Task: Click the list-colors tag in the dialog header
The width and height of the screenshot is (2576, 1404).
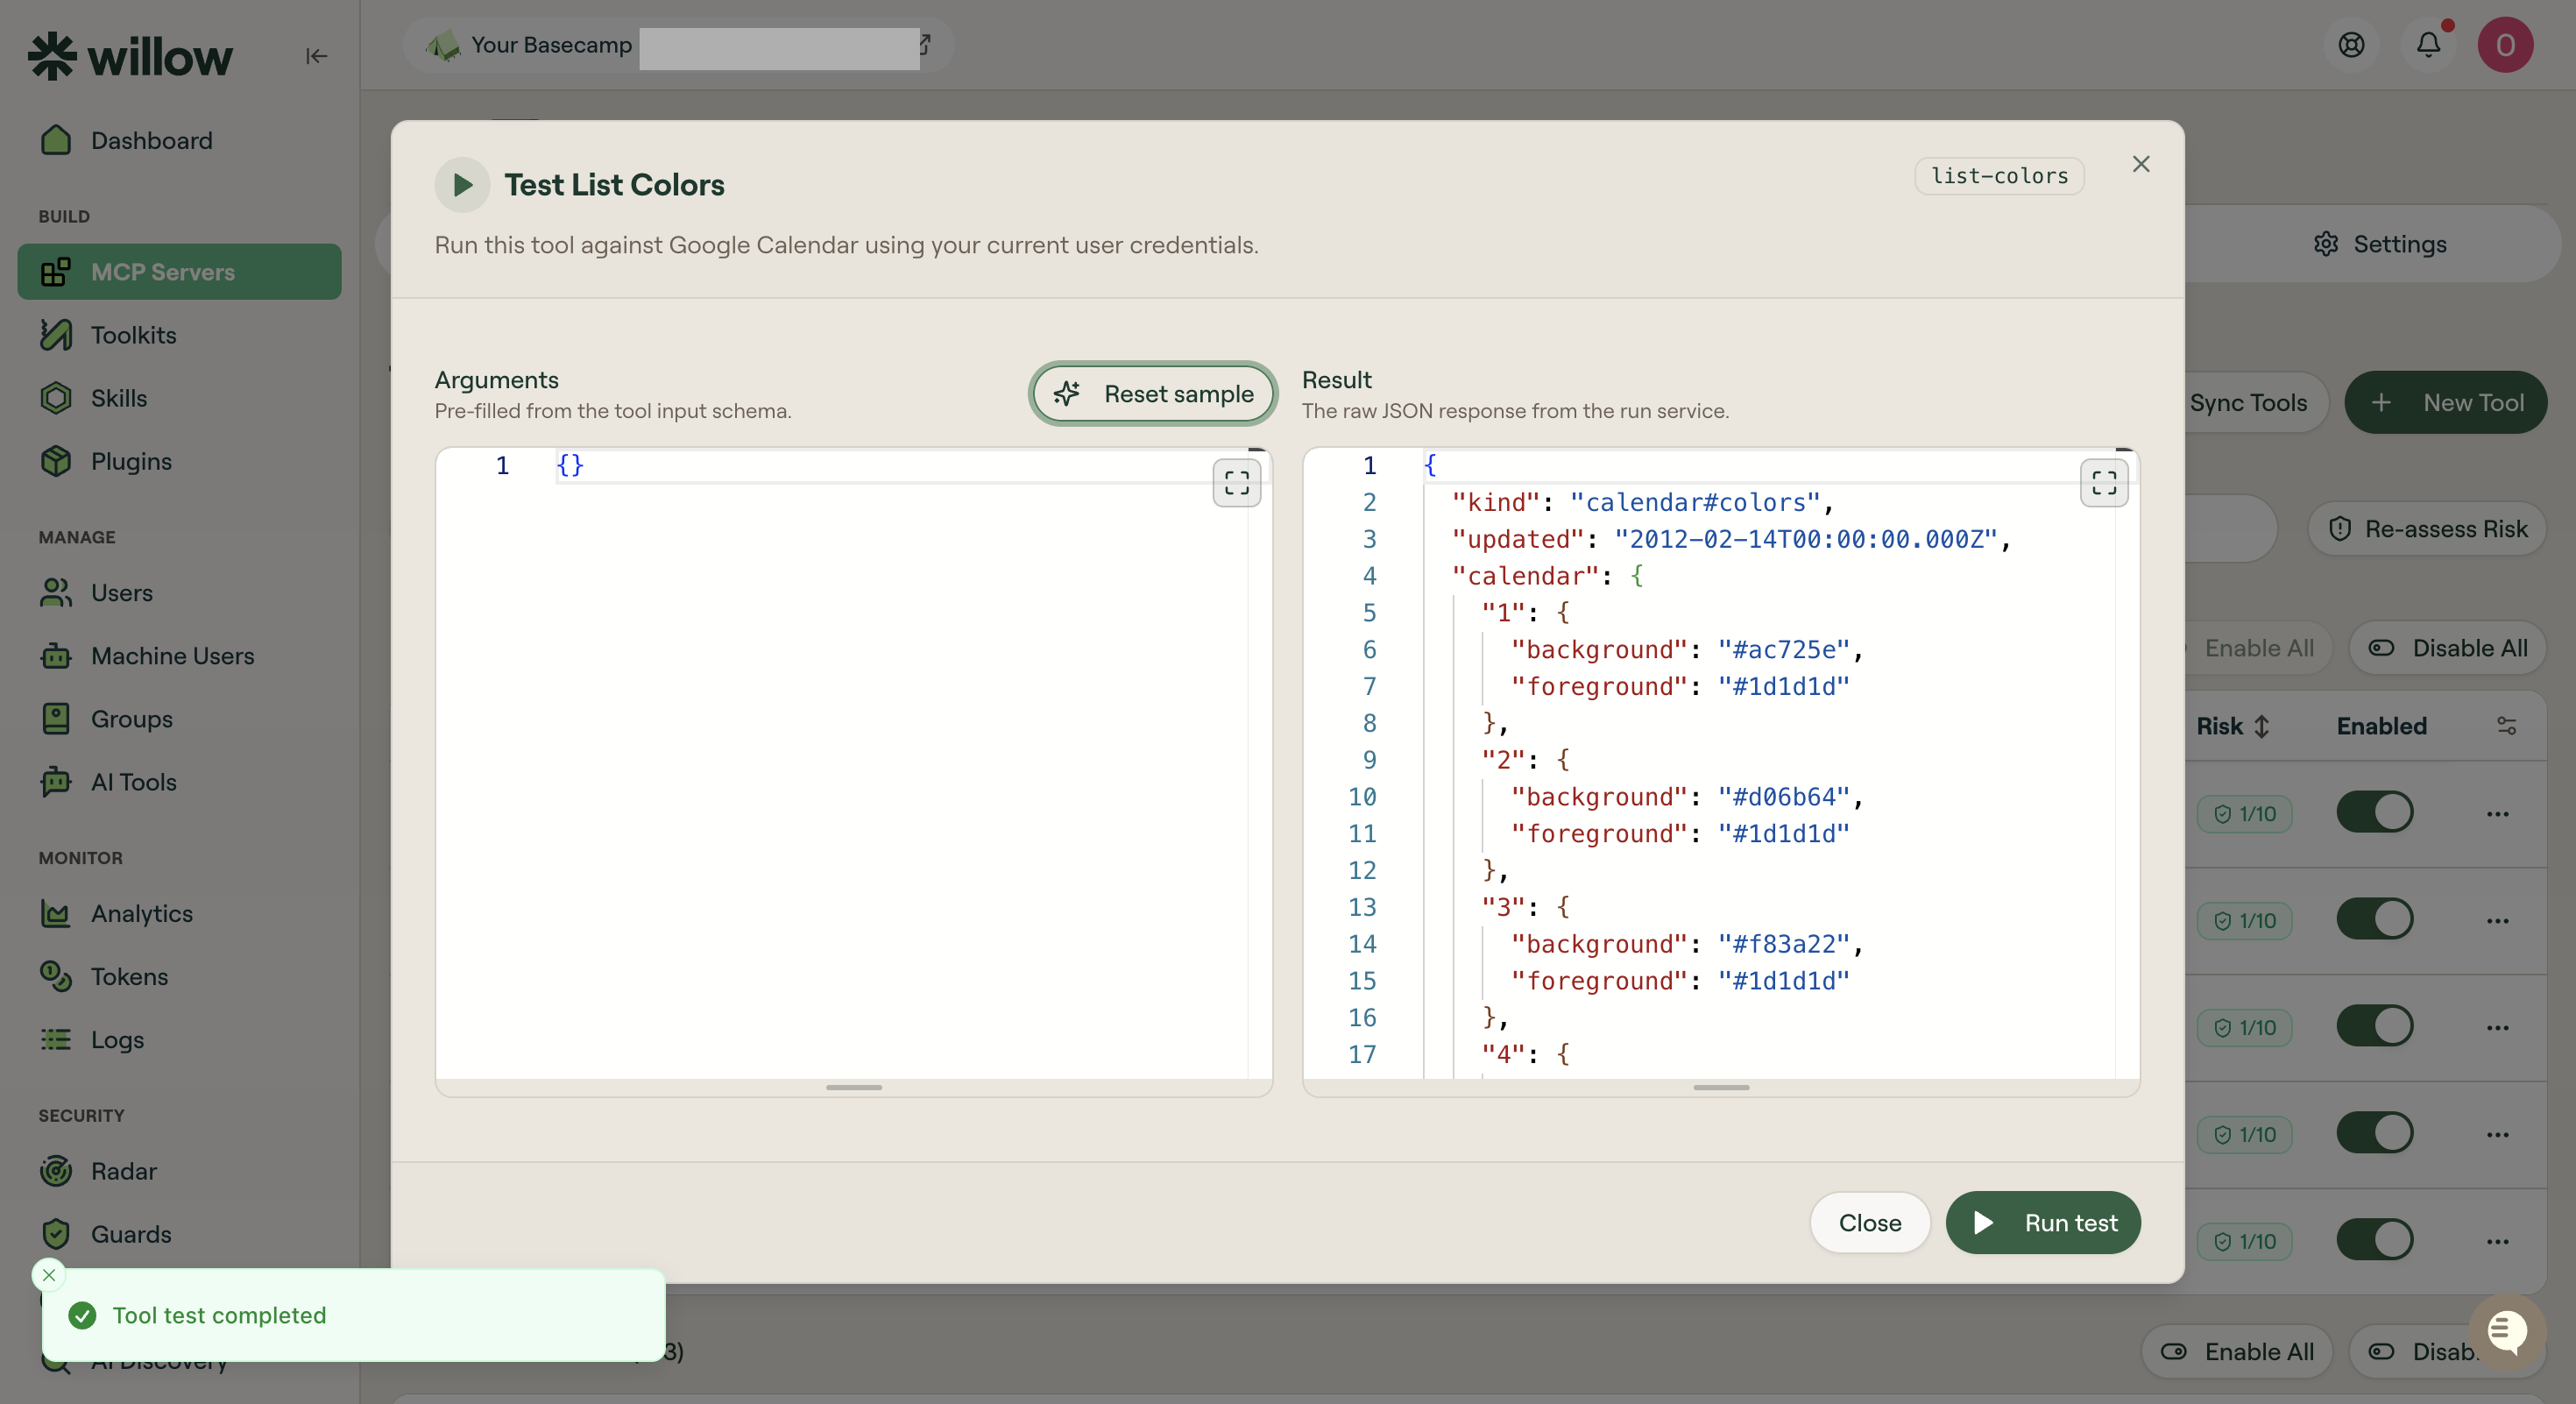Action: pos(2000,176)
